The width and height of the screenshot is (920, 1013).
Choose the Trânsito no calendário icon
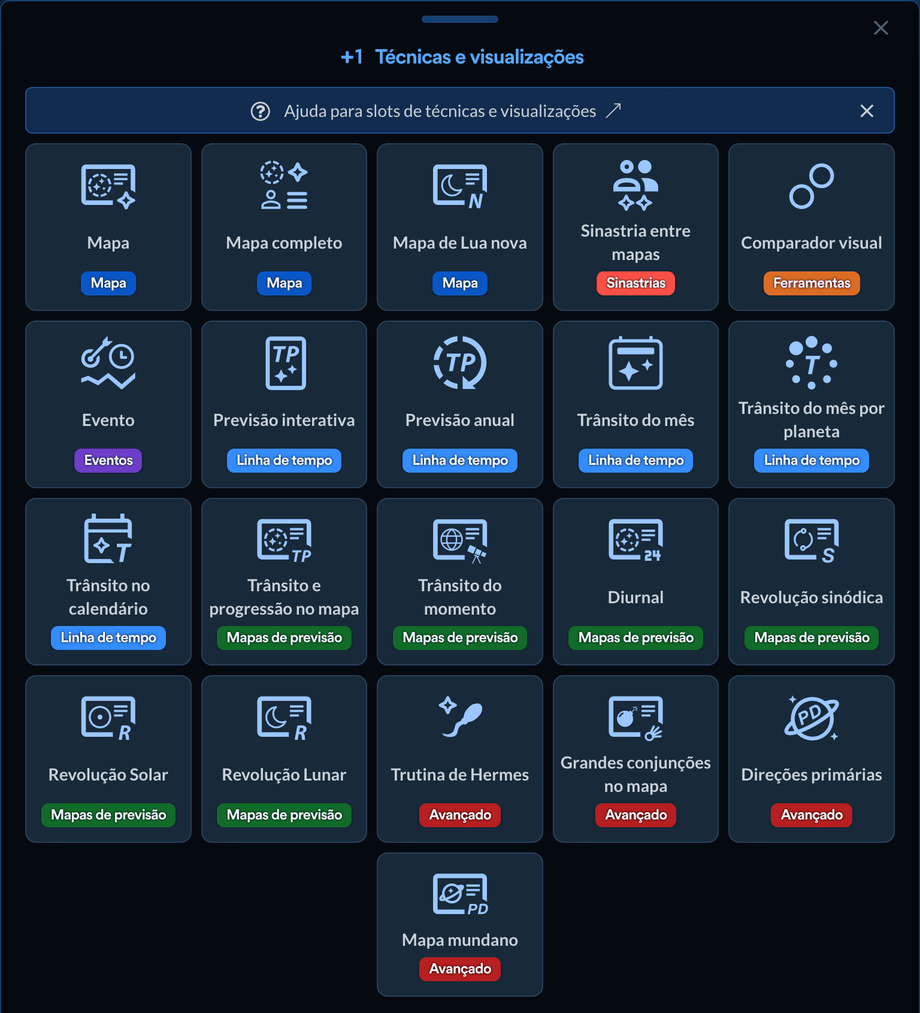[108, 539]
